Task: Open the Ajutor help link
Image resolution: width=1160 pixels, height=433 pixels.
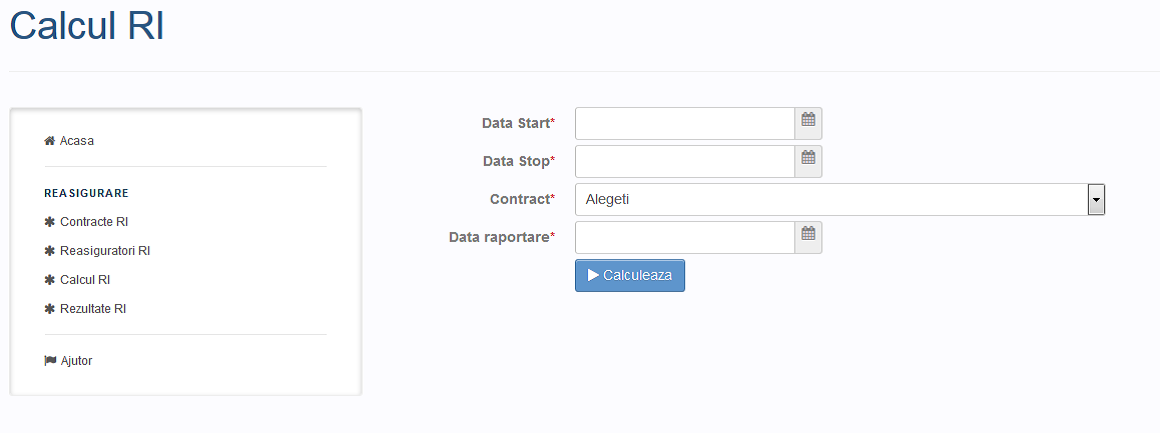Action: tap(76, 361)
